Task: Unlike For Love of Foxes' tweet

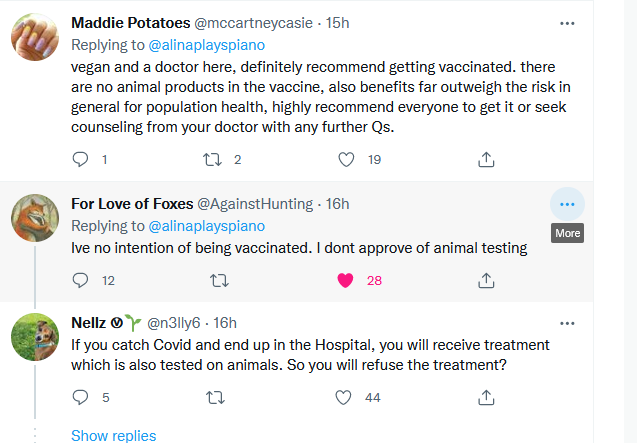Action: 346,280
